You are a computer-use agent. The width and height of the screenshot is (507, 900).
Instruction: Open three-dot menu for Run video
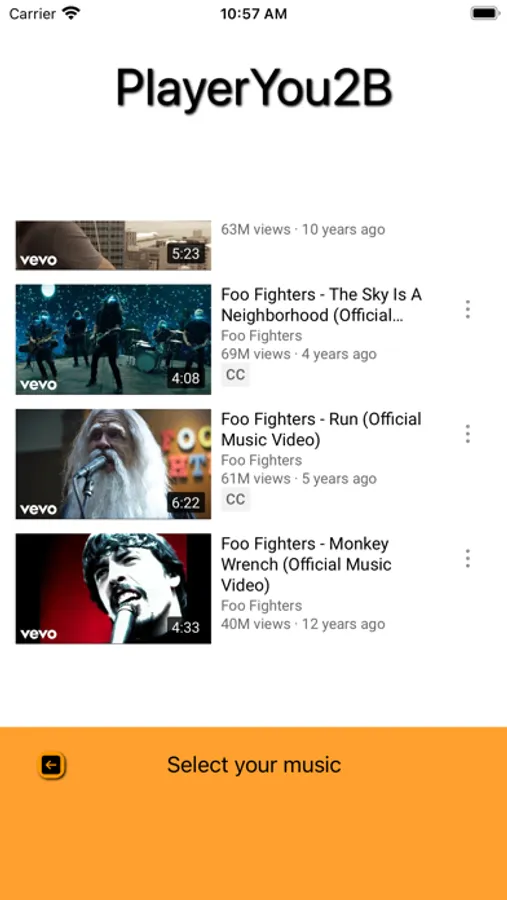point(467,434)
